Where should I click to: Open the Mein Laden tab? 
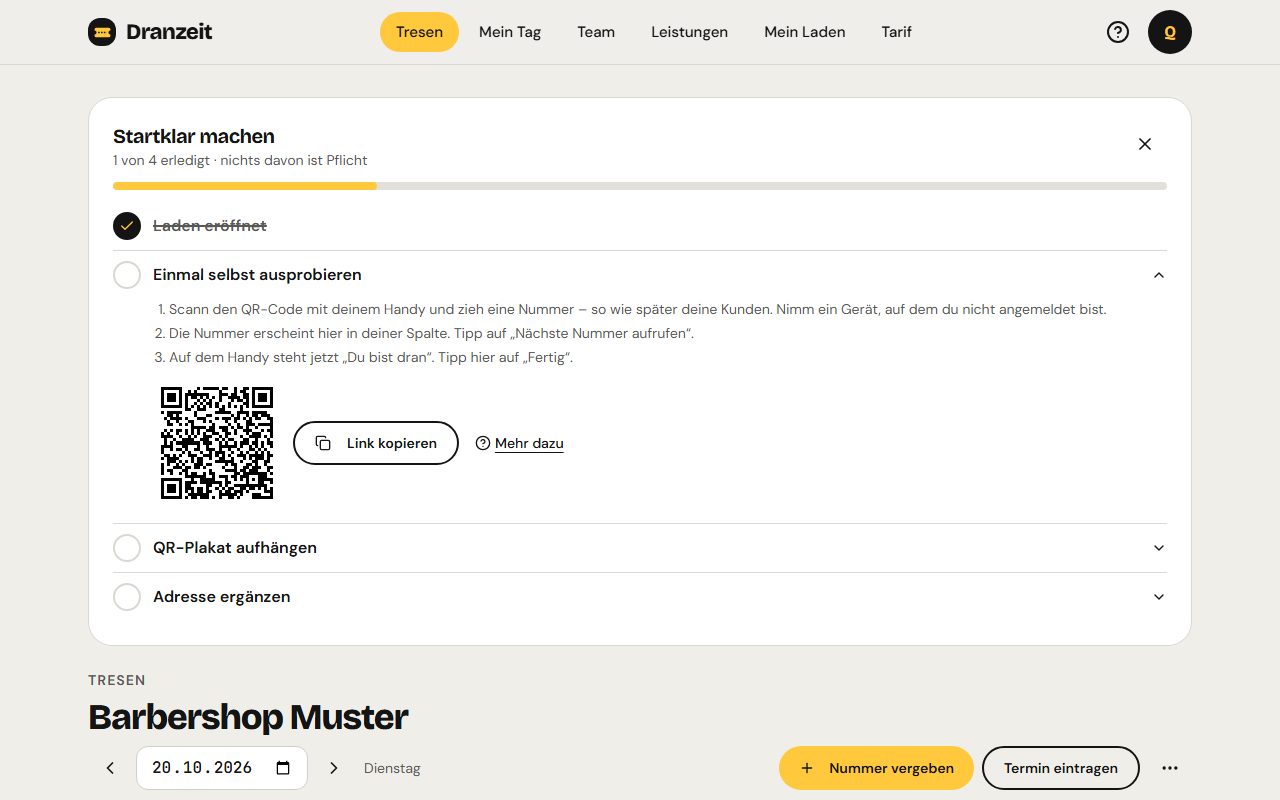pyautogui.click(x=805, y=32)
